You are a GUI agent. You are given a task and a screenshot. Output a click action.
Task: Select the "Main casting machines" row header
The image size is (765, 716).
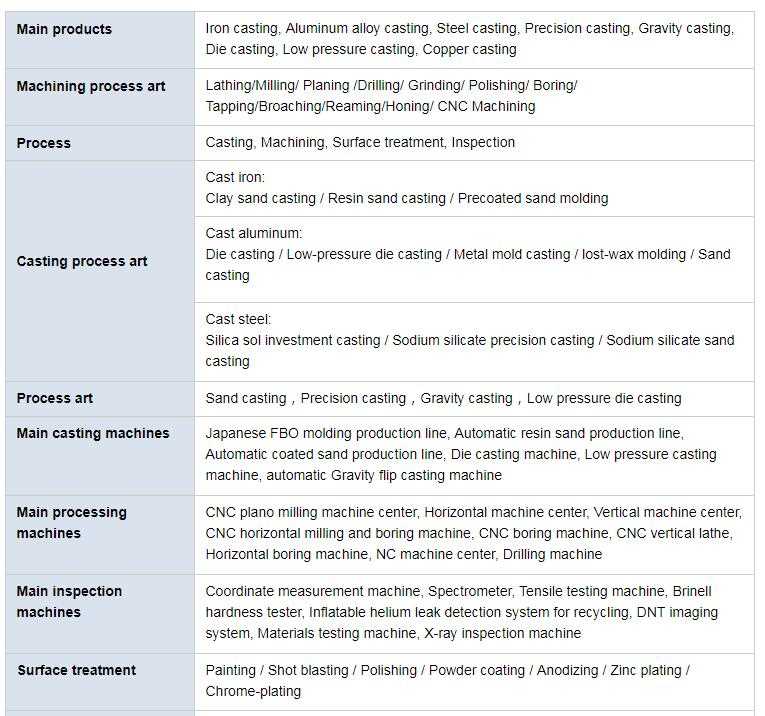click(x=93, y=433)
